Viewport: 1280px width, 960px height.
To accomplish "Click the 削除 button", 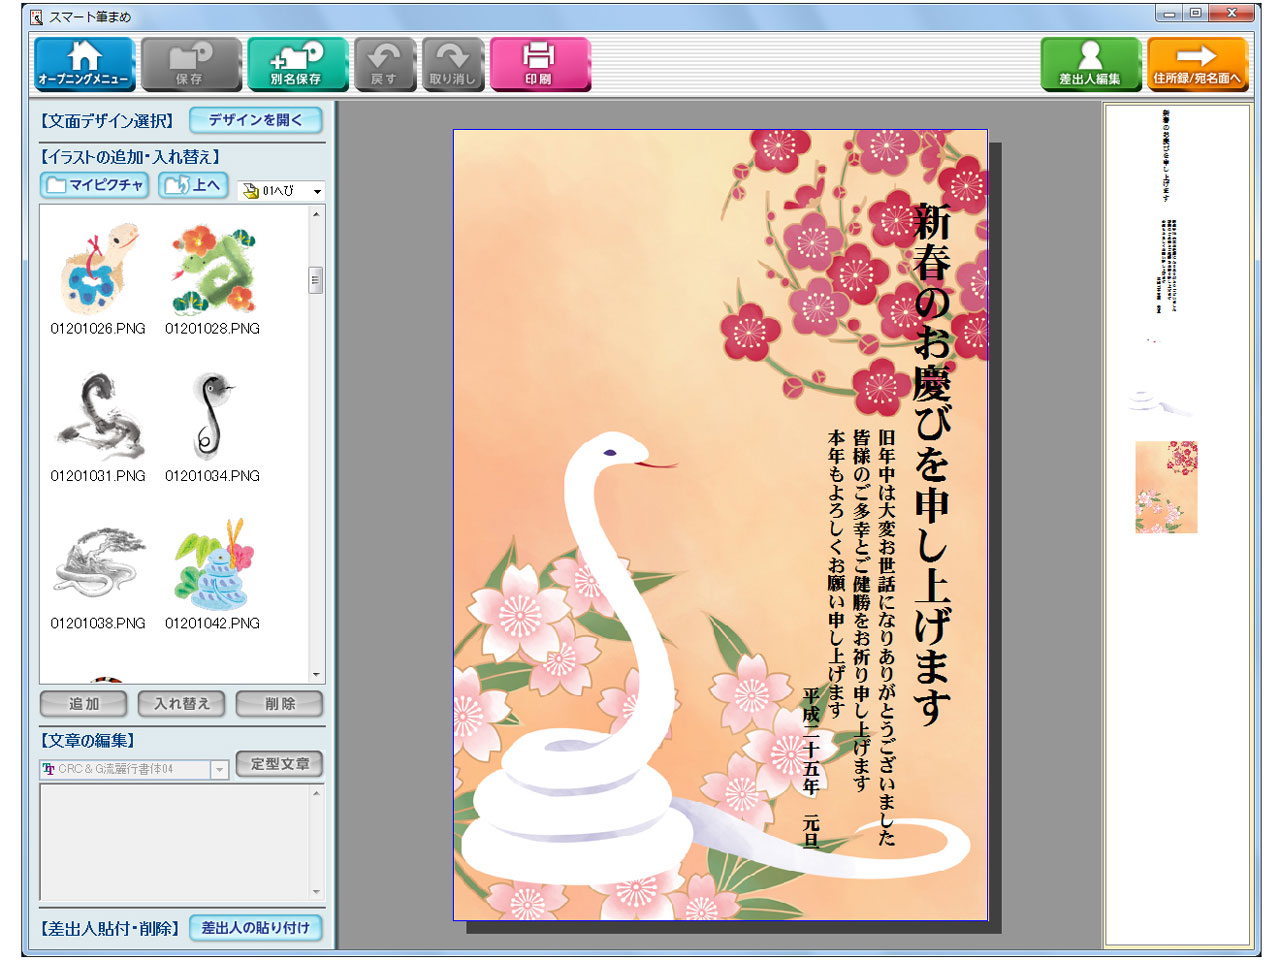I will click(280, 703).
